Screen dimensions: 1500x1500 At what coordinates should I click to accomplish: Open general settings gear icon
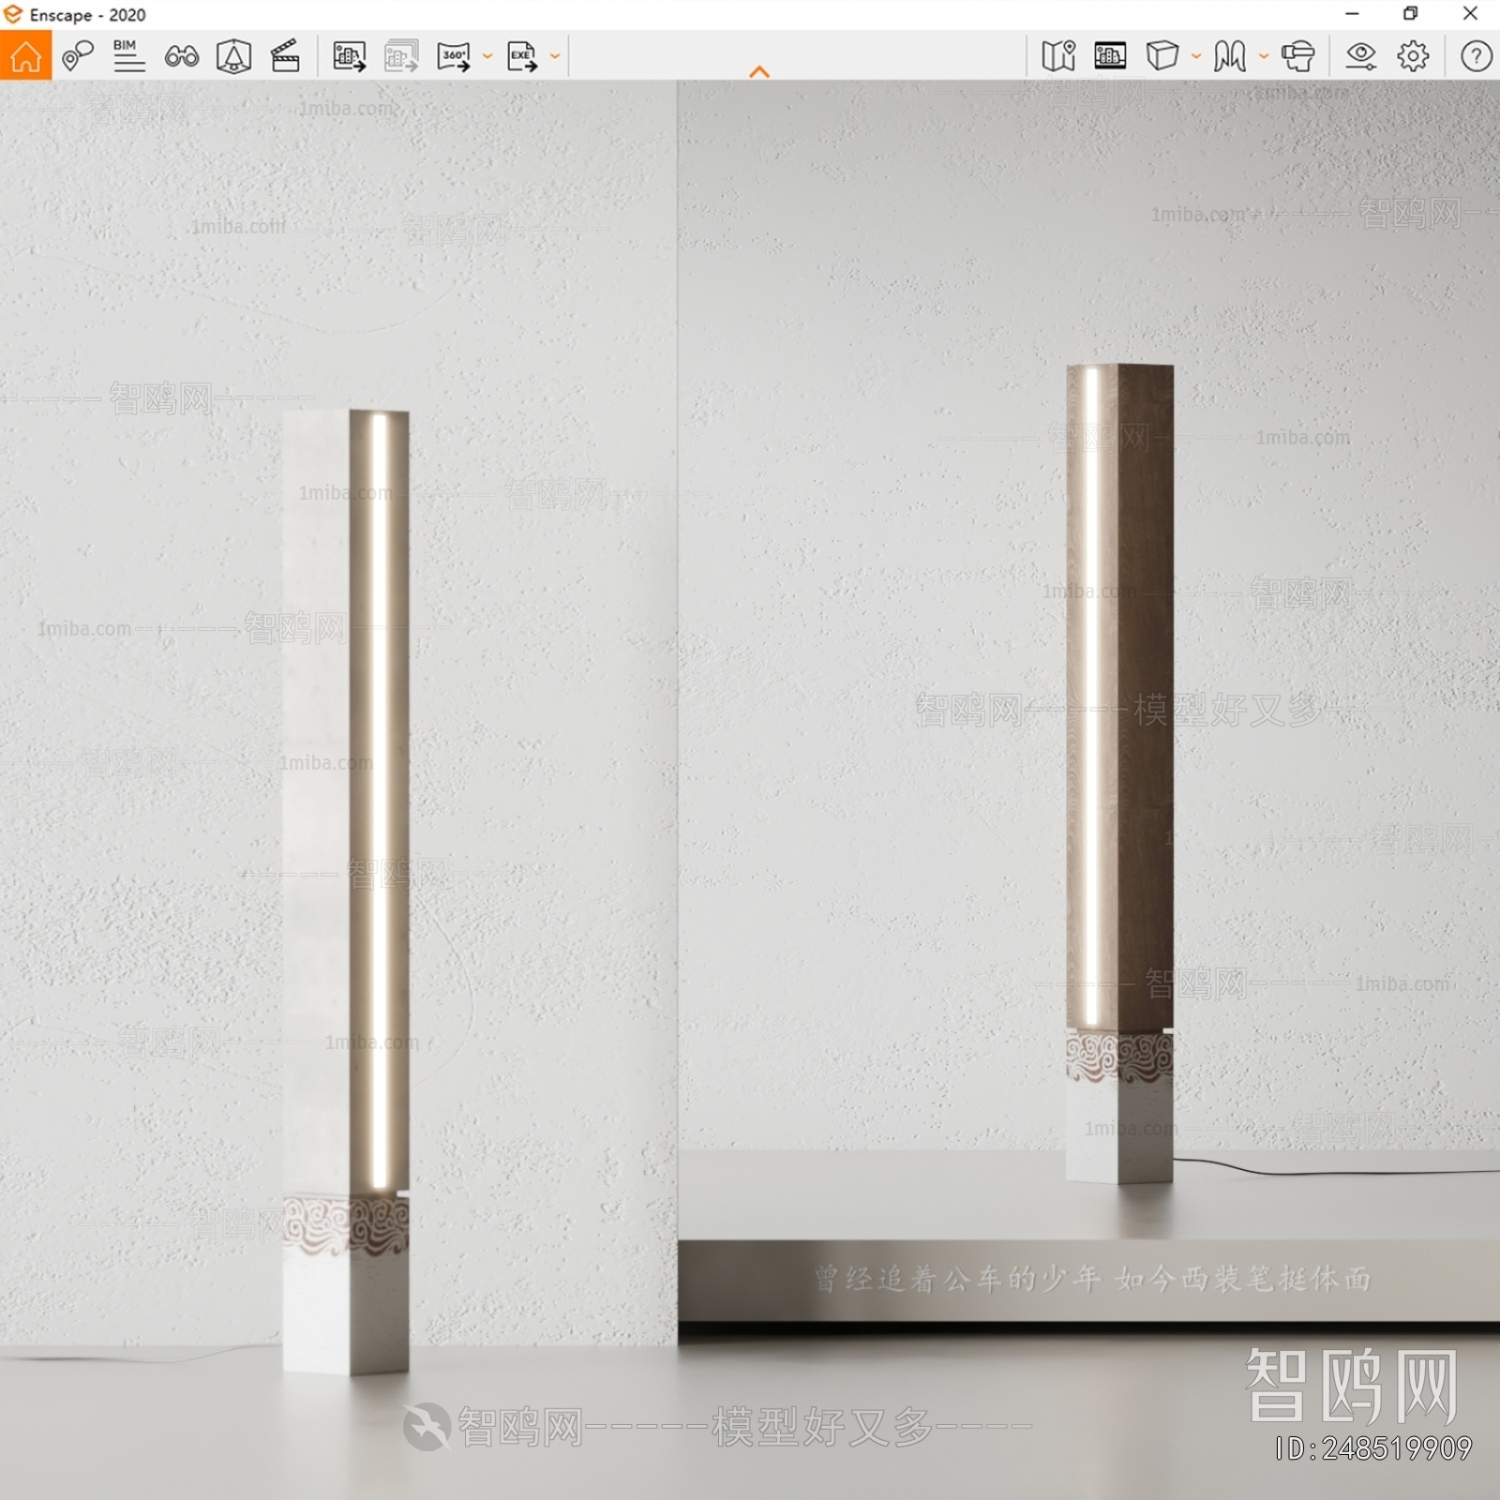click(1413, 56)
